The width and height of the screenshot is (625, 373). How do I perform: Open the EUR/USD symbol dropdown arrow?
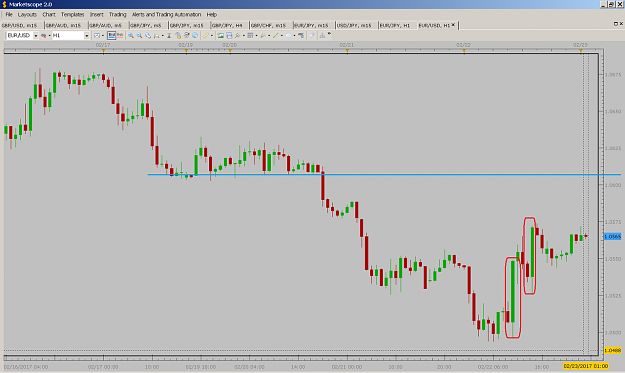coord(35,35)
